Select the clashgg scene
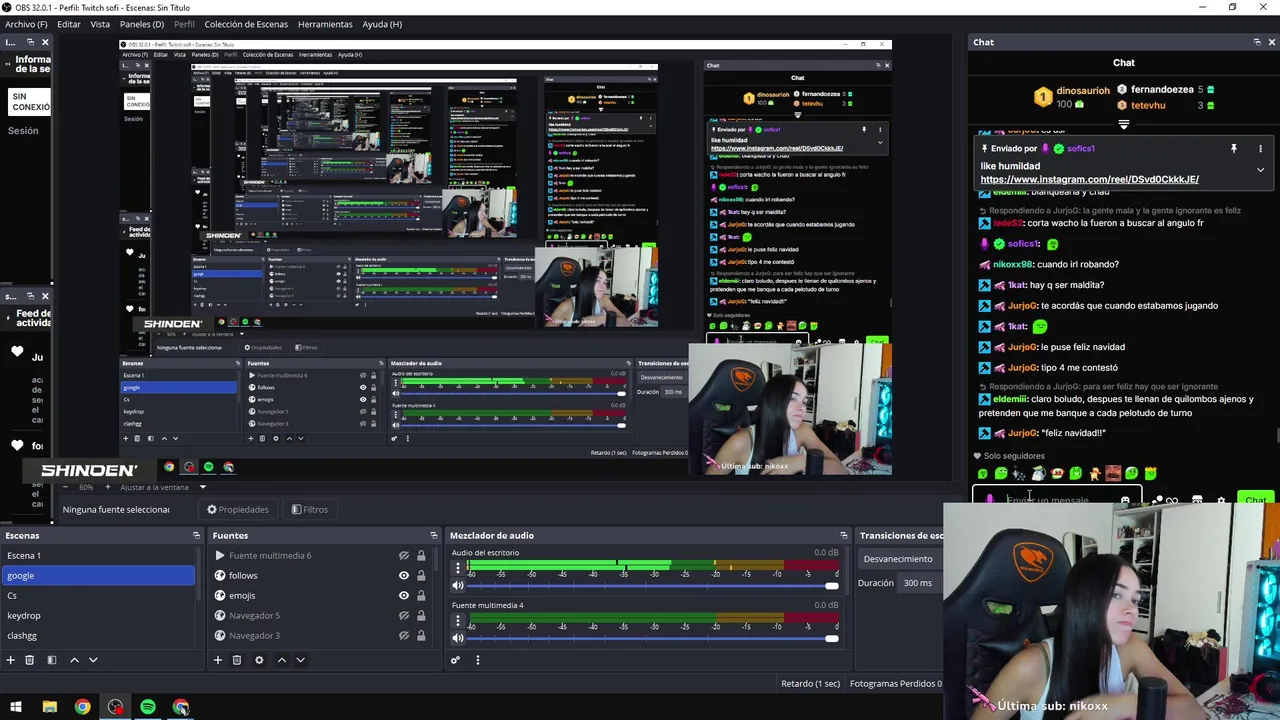This screenshot has width=1280, height=720. (98, 636)
